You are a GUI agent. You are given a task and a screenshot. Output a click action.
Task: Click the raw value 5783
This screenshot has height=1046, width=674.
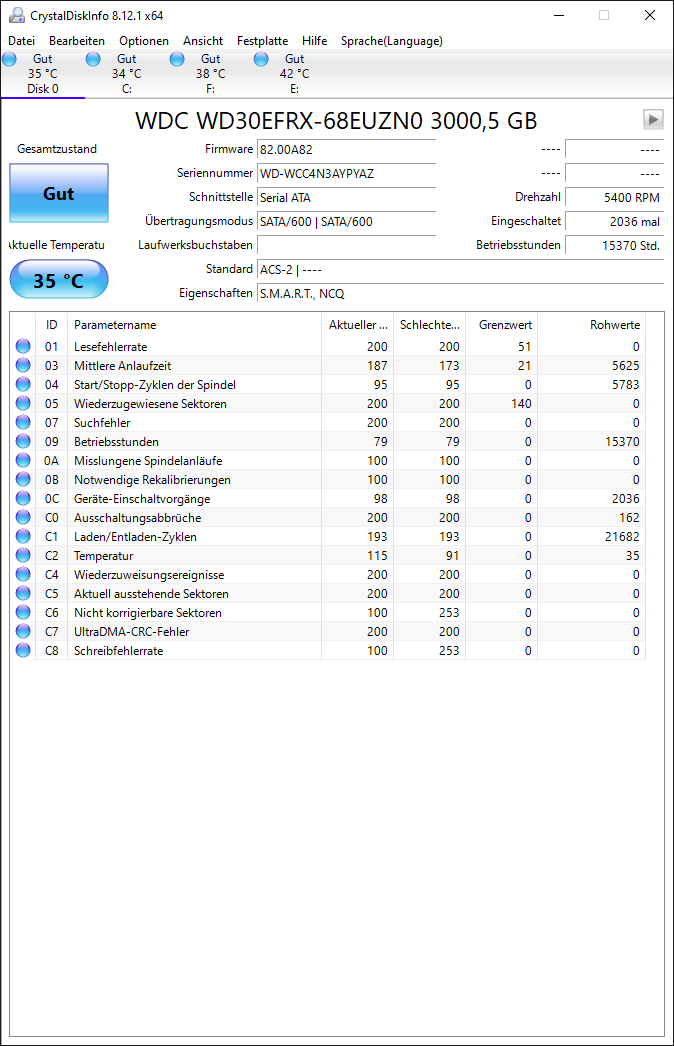(625, 384)
